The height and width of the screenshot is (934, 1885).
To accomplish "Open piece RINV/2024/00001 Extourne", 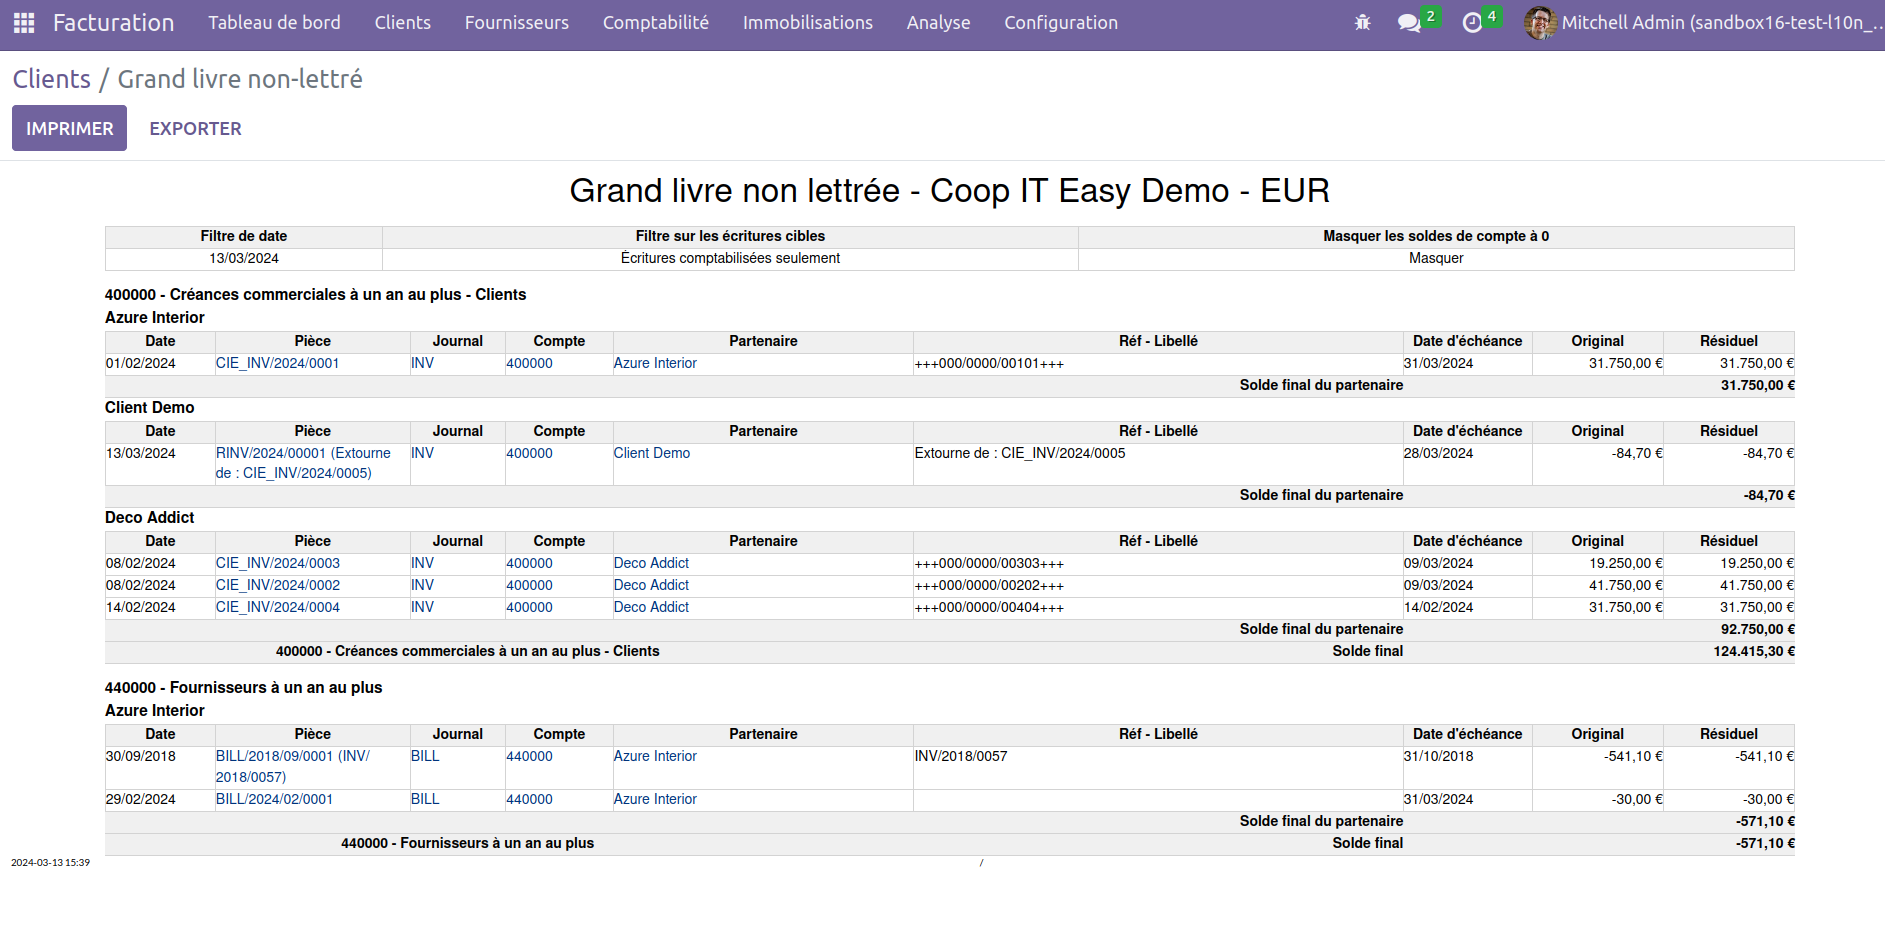I will coord(303,463).
